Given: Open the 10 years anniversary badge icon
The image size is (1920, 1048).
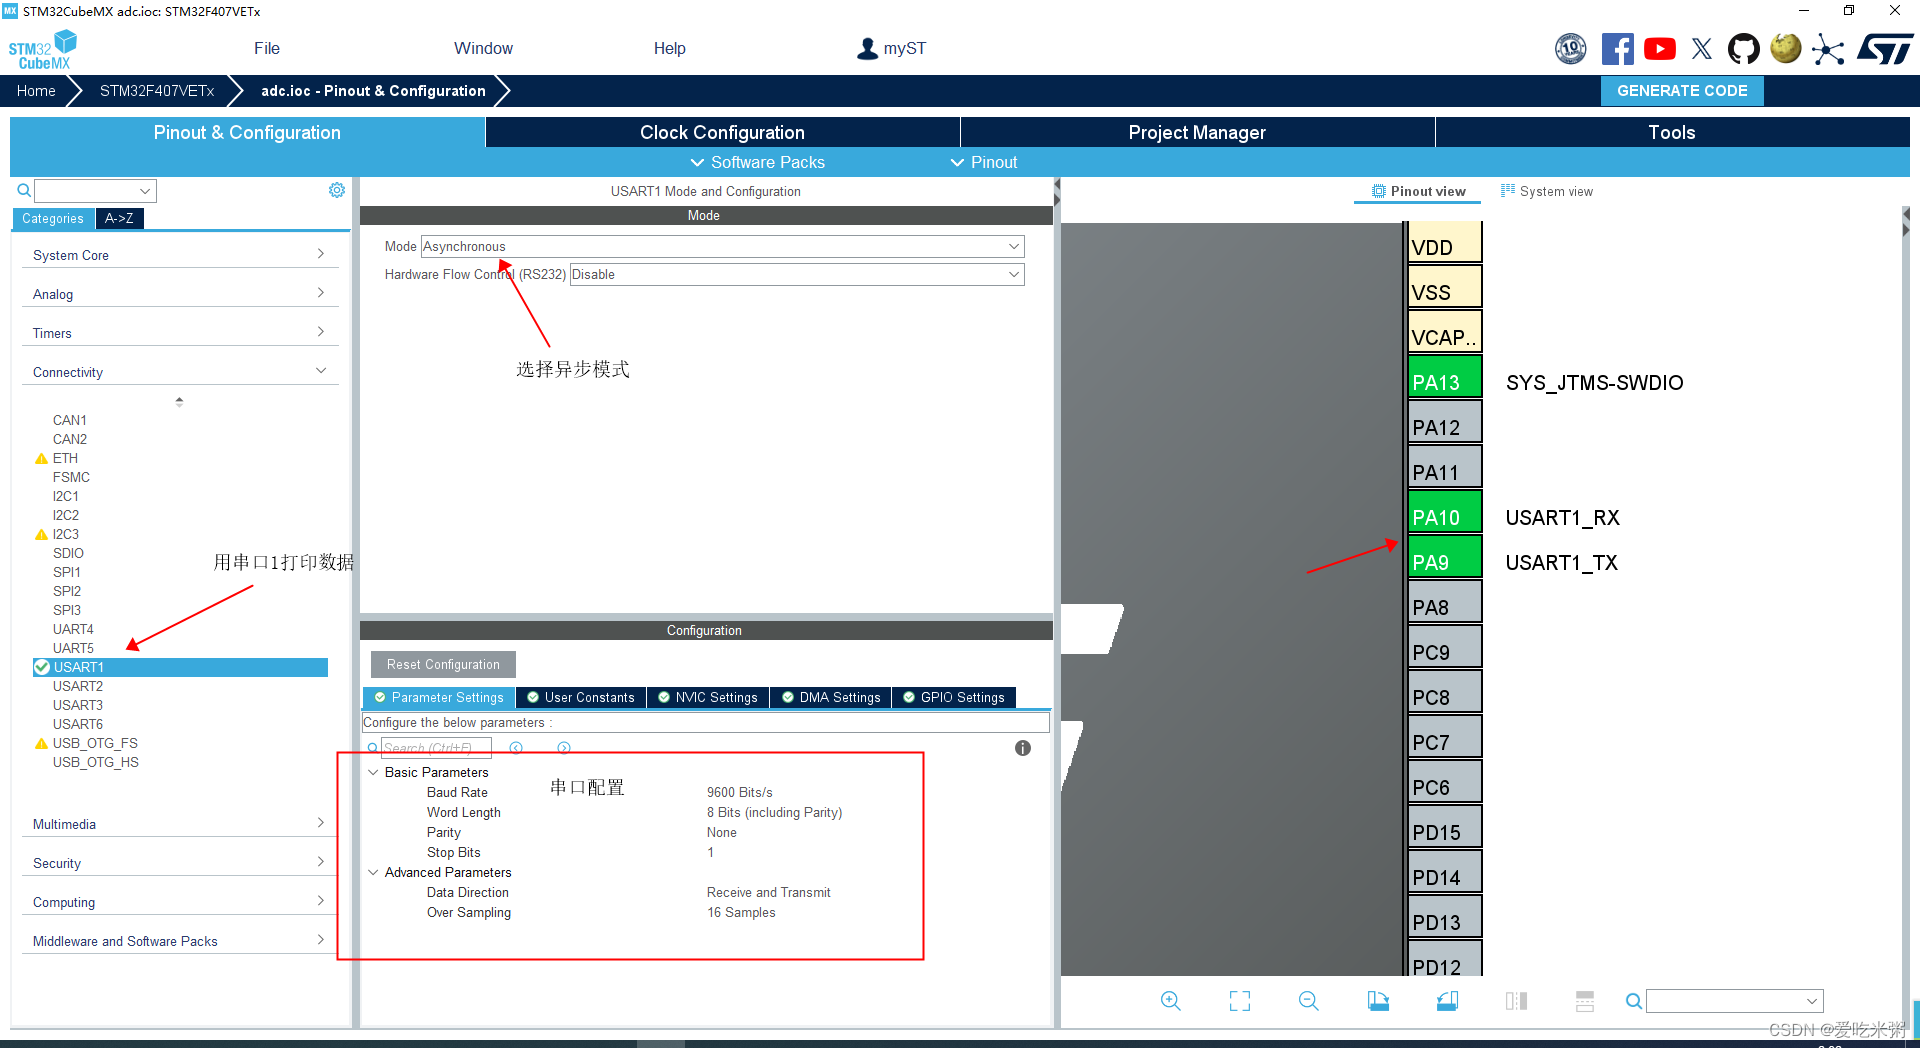Looking at the screenshot, I should point(1571,48).
